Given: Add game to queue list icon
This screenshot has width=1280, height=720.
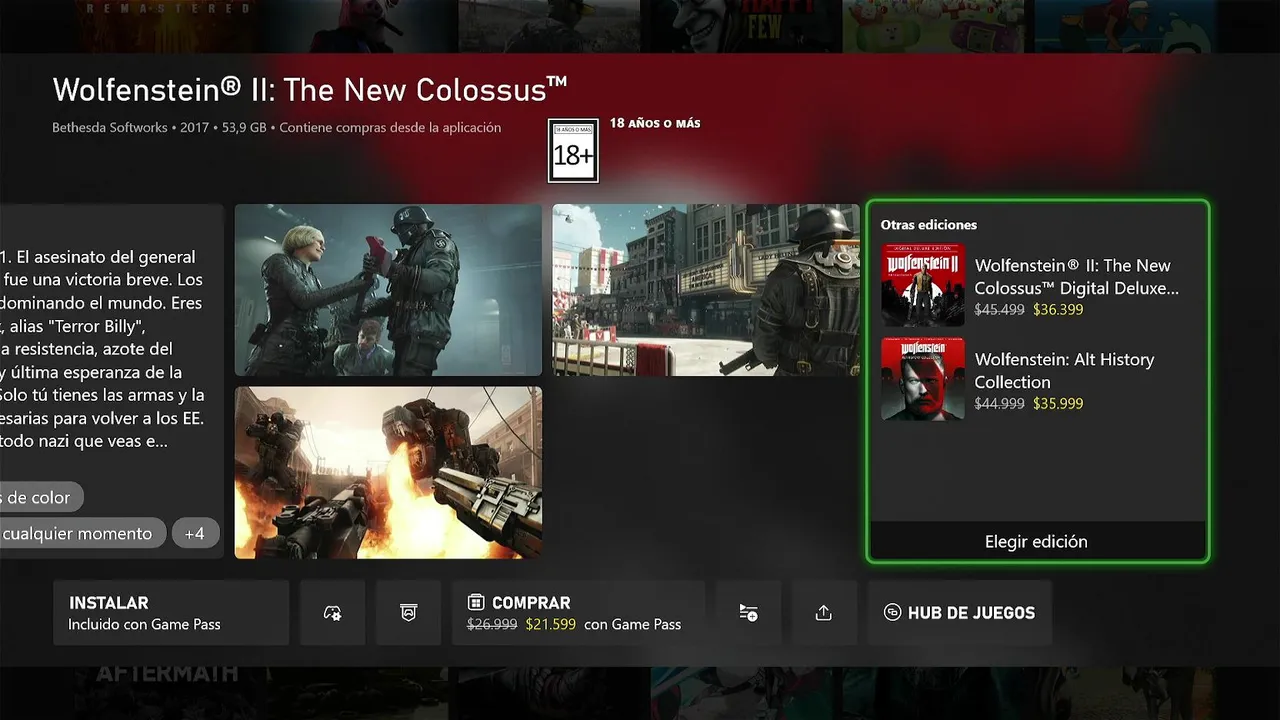Looking at the screenshot, I should pyautogui.click(x=748, y=613).
